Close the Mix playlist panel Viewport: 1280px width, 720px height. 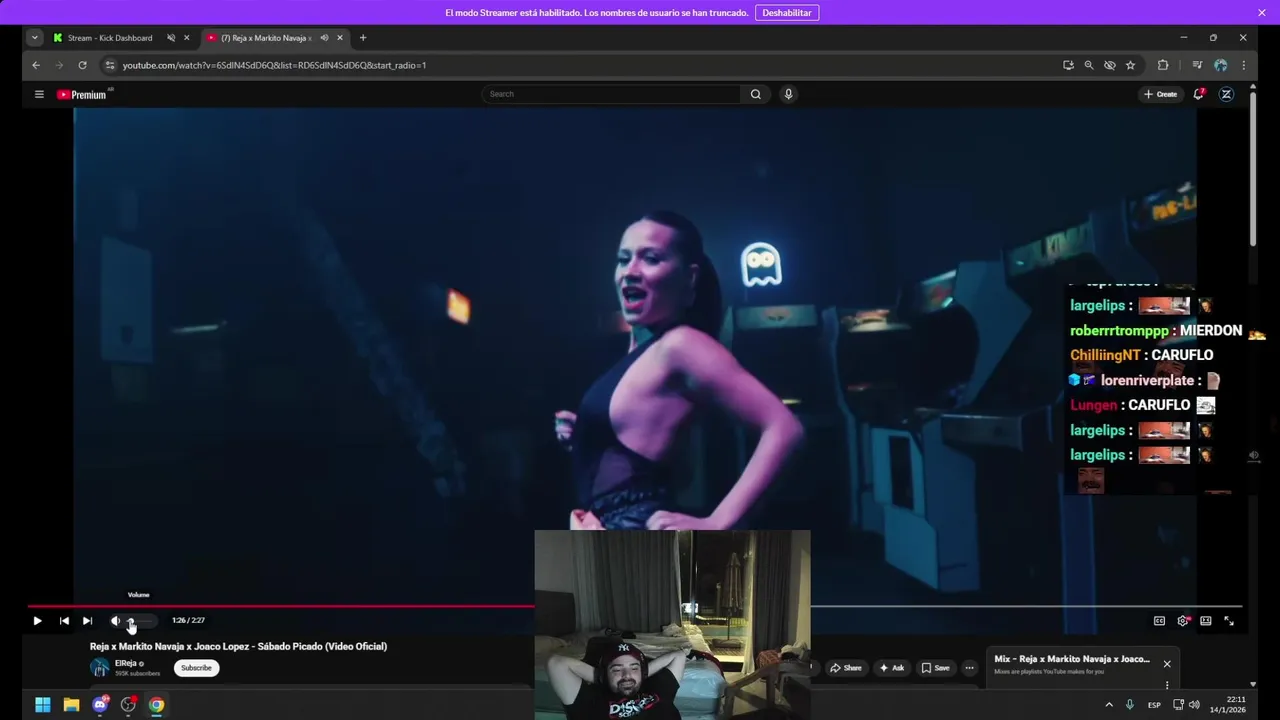pos(1166,663)
